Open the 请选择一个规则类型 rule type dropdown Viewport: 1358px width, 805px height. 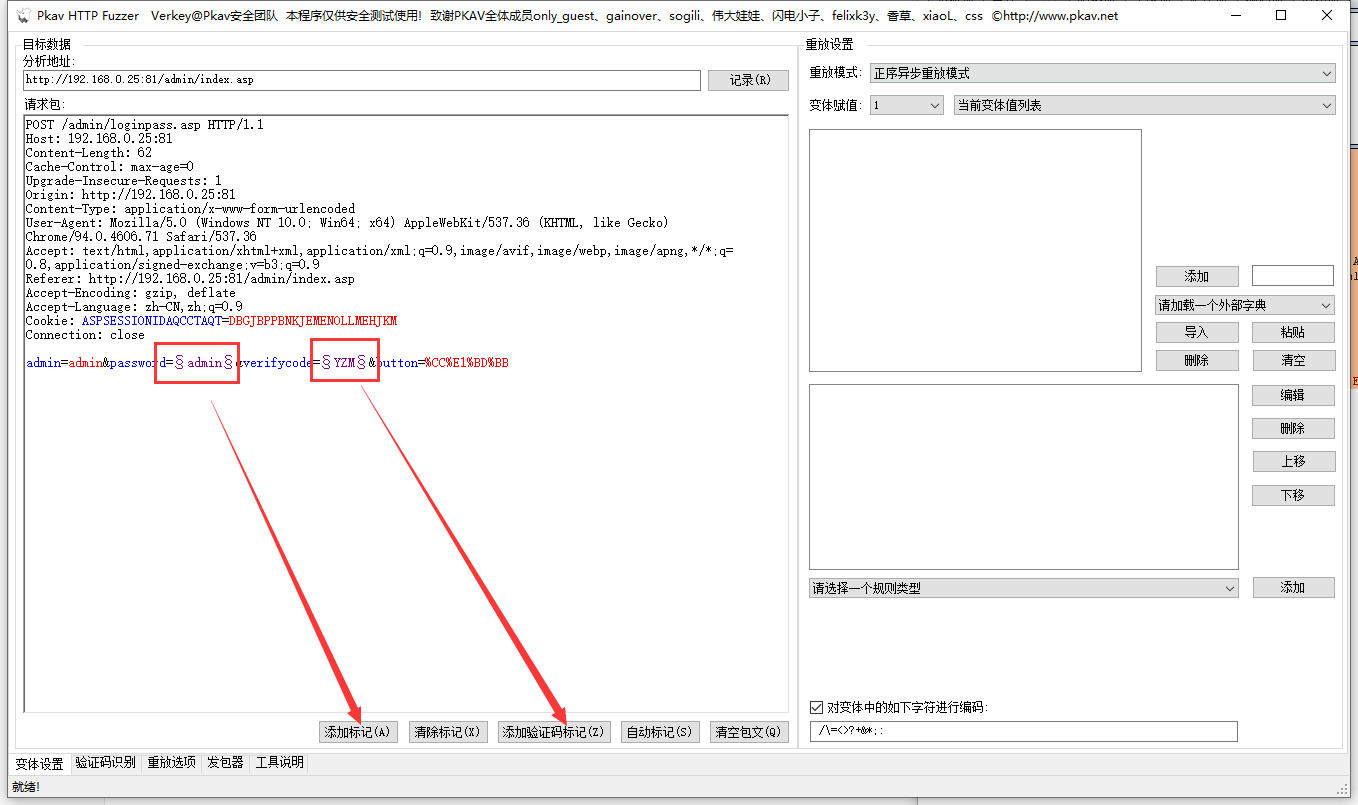click(1023, 587)
